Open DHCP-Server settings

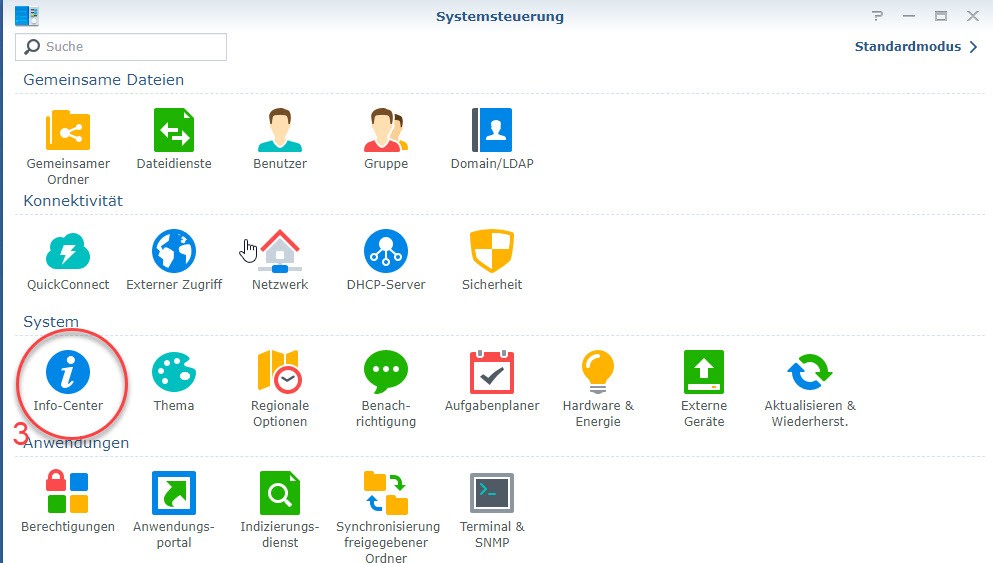[x=386, y=252]
